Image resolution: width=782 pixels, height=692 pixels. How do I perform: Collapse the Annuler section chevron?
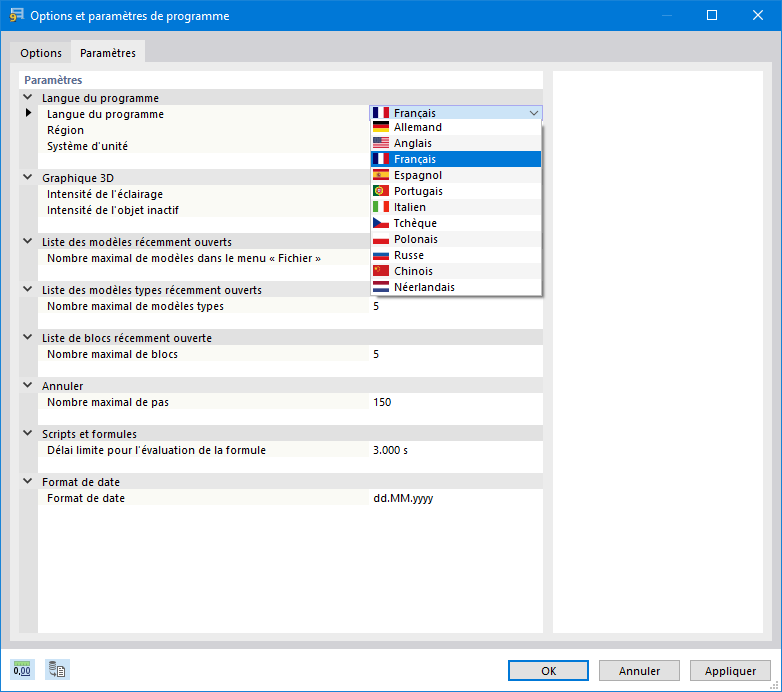(x=28, y=385)
